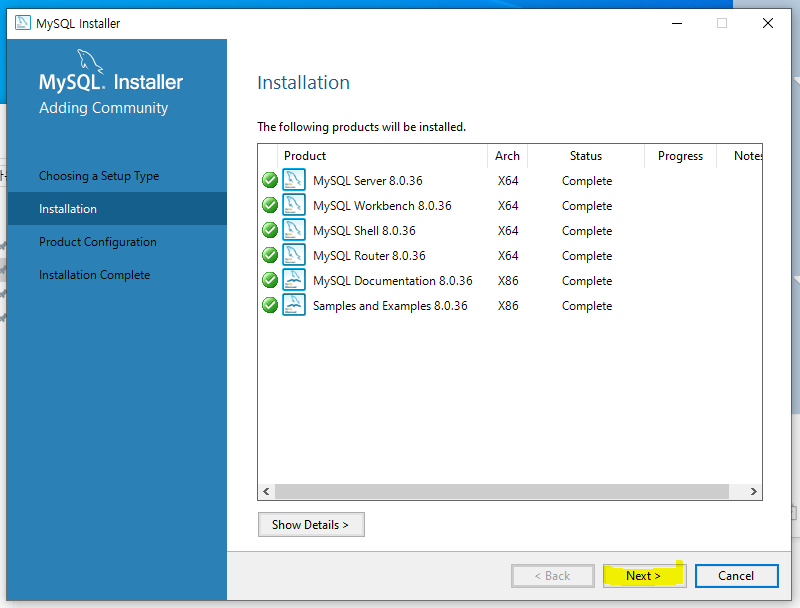Viewport: 800px width, 608px height.
Task: Click the MySQL Shell 8.0.36 product icon
Action: pyautogui.click(x=294, y=230)
